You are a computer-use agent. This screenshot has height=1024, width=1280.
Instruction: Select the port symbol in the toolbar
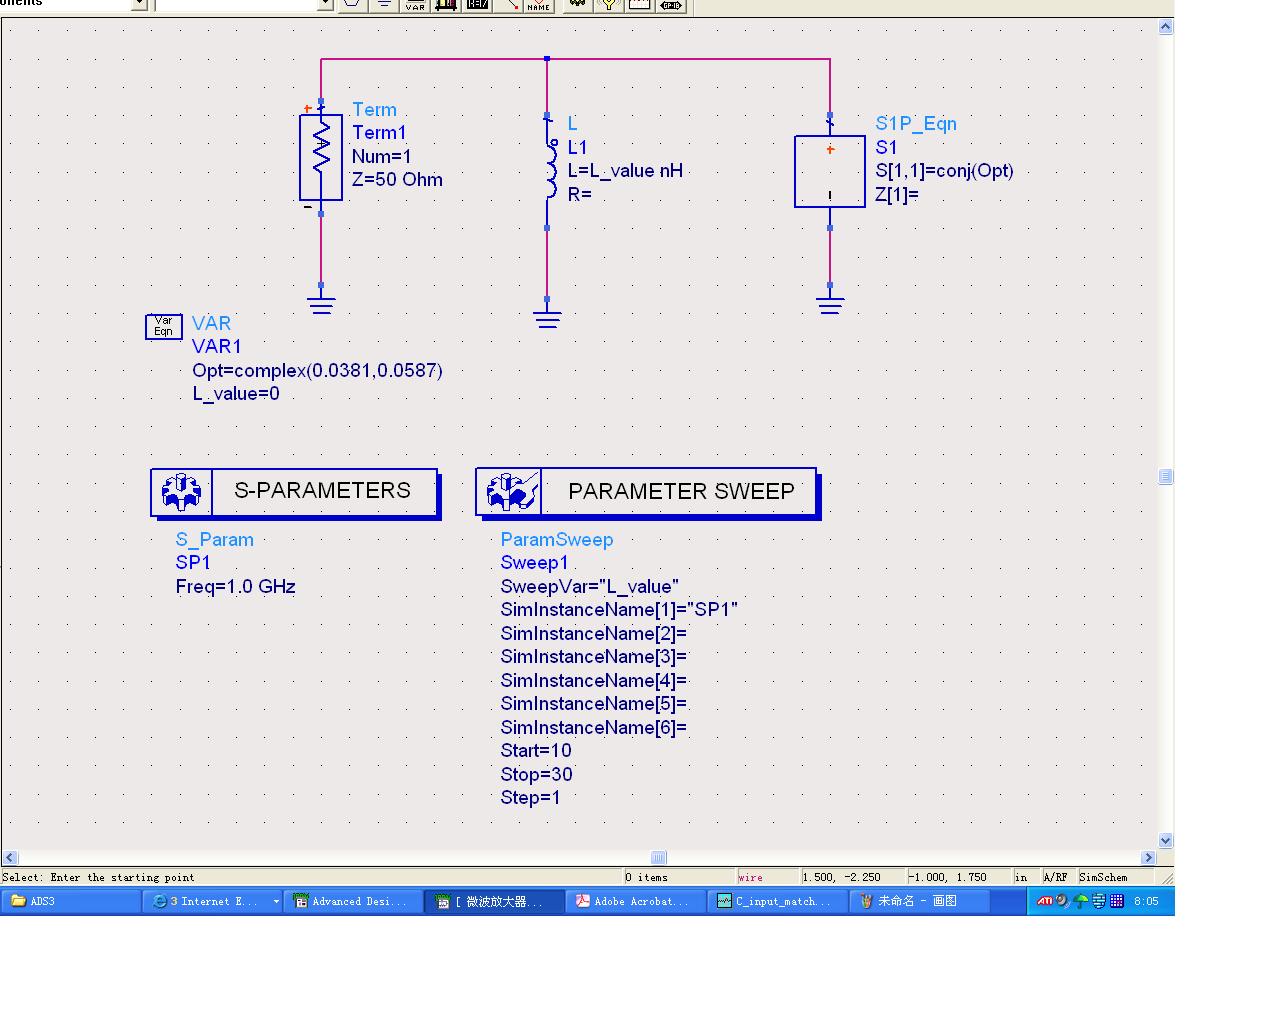[x=352, y=5]
